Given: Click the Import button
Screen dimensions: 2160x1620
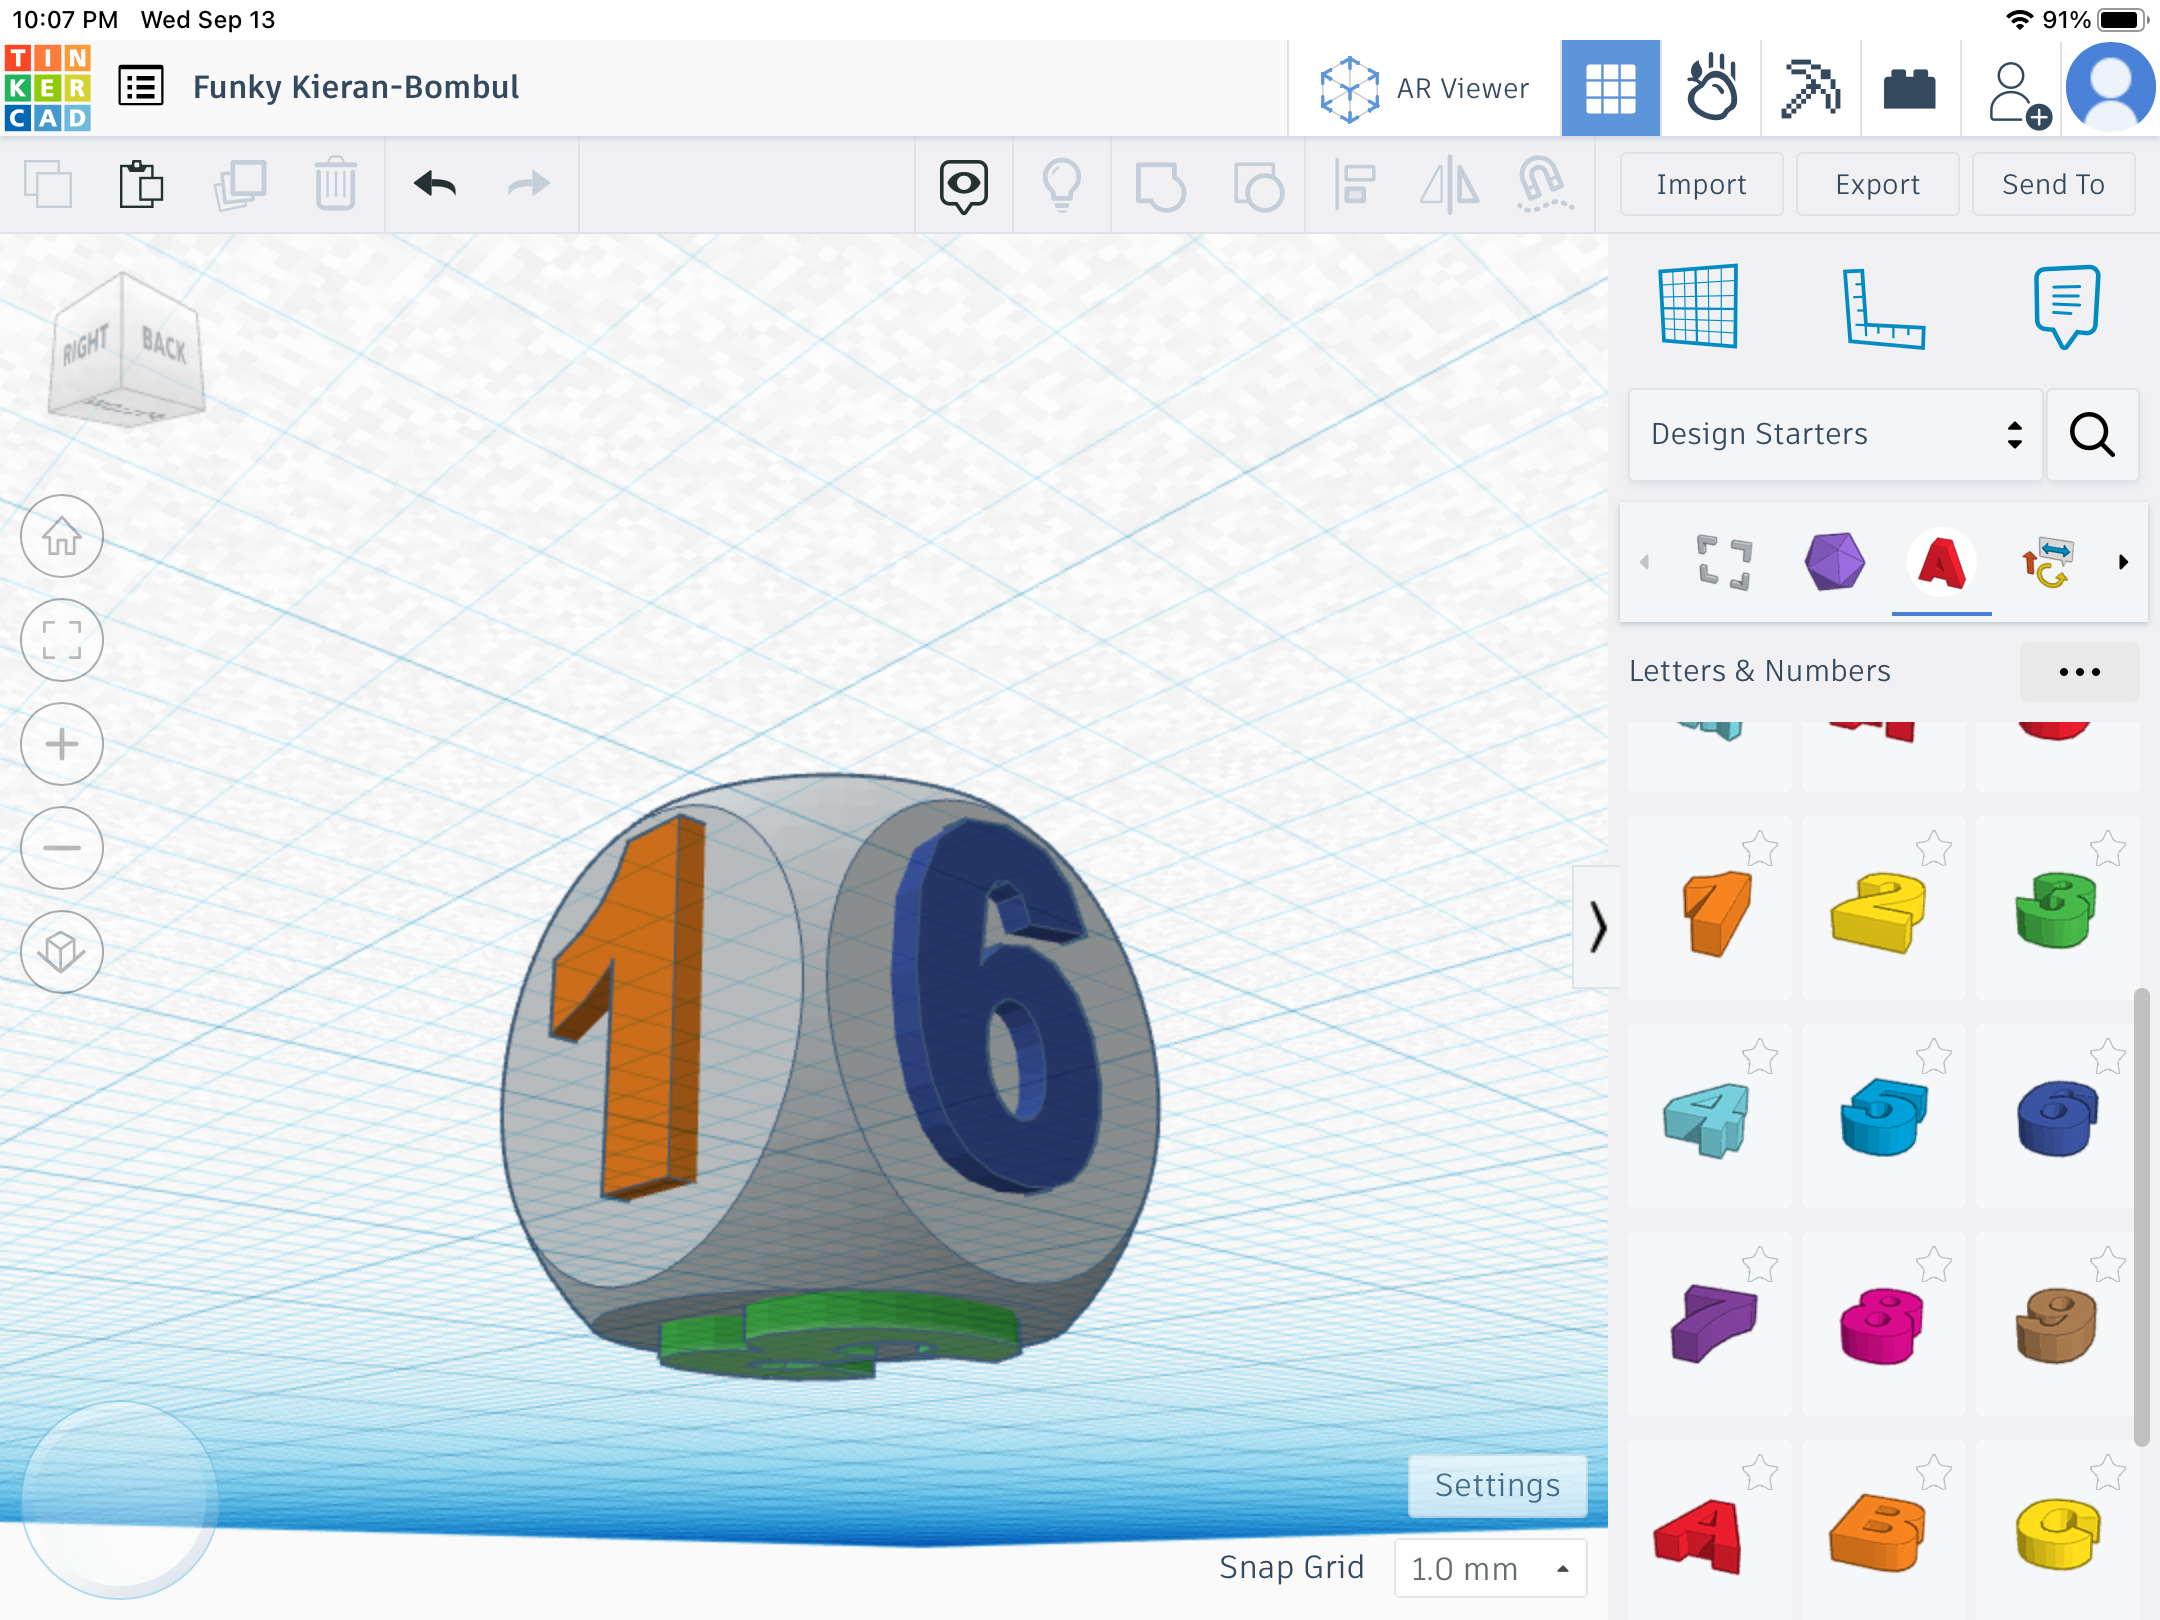Looking at the screenshot, I should click(1701, 184).
